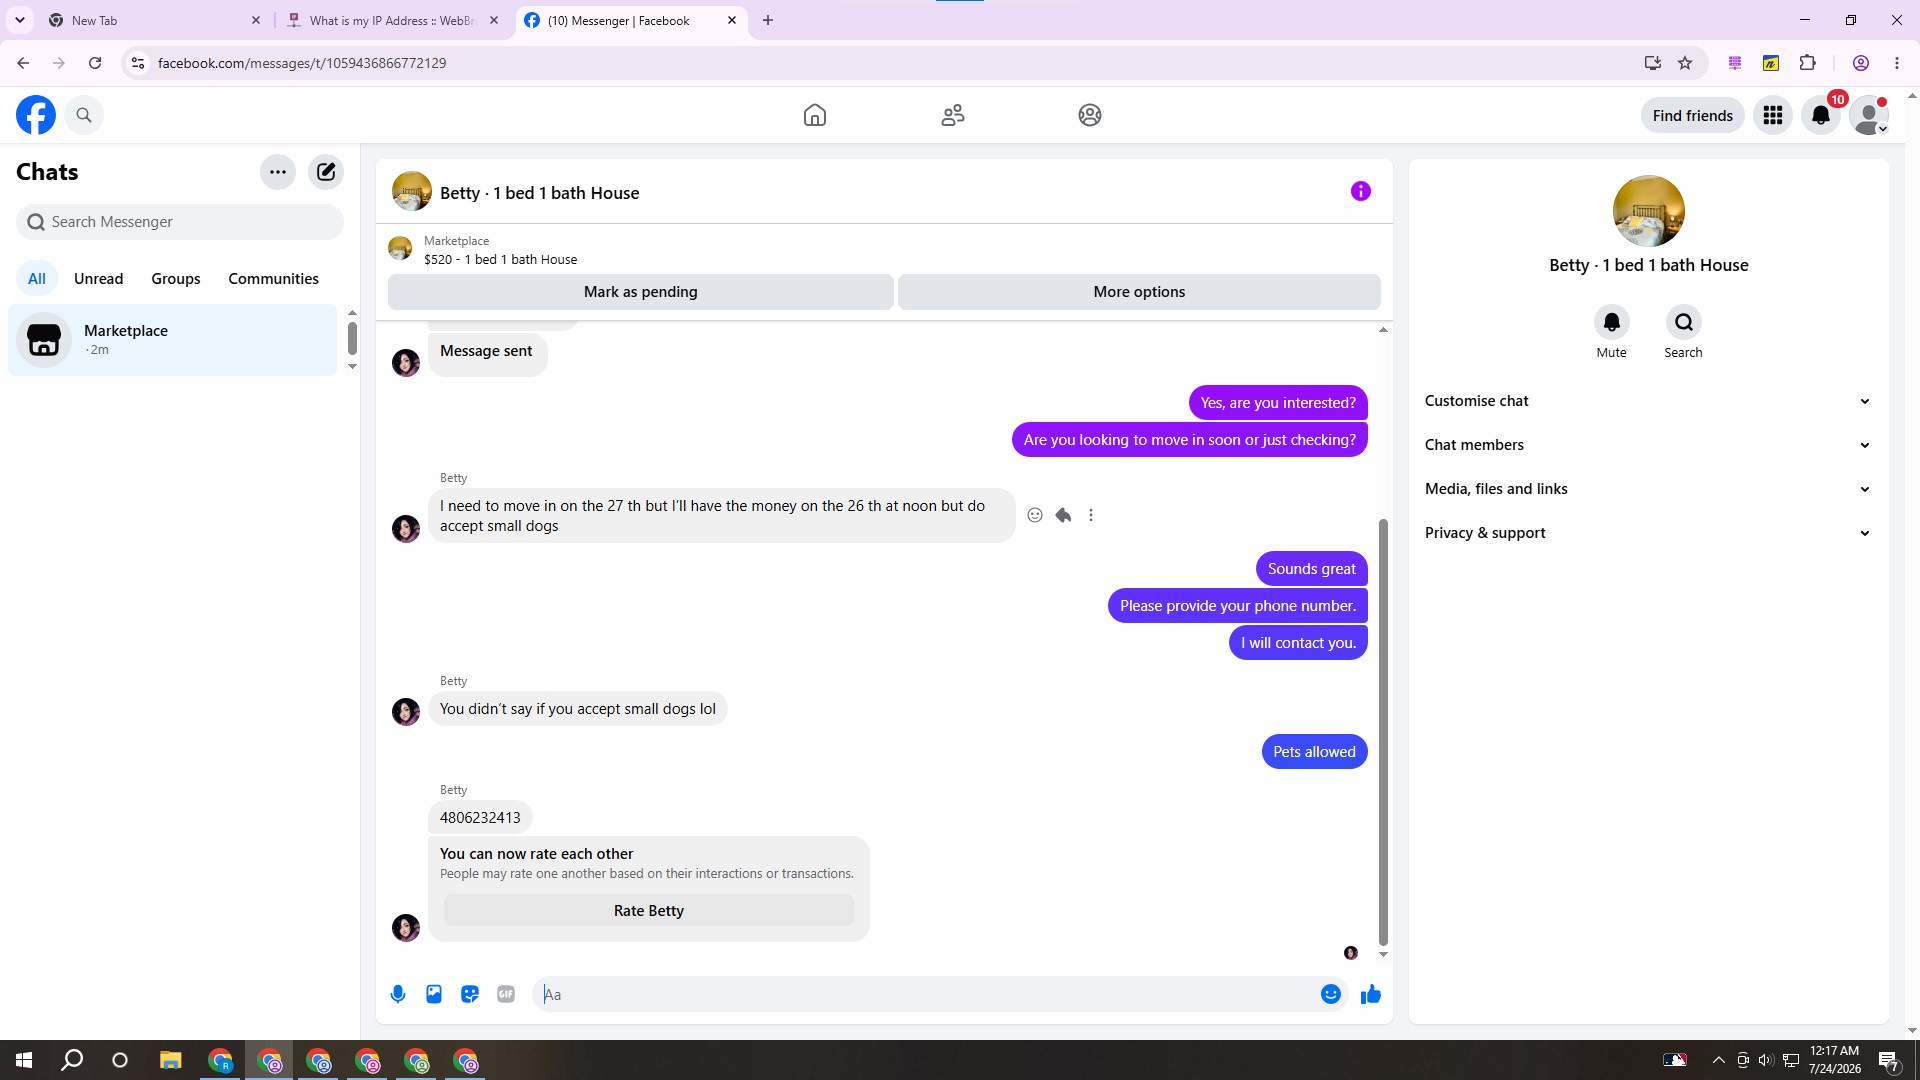
Task: Choose a GIF from the GIF icon
Action: 506,994
